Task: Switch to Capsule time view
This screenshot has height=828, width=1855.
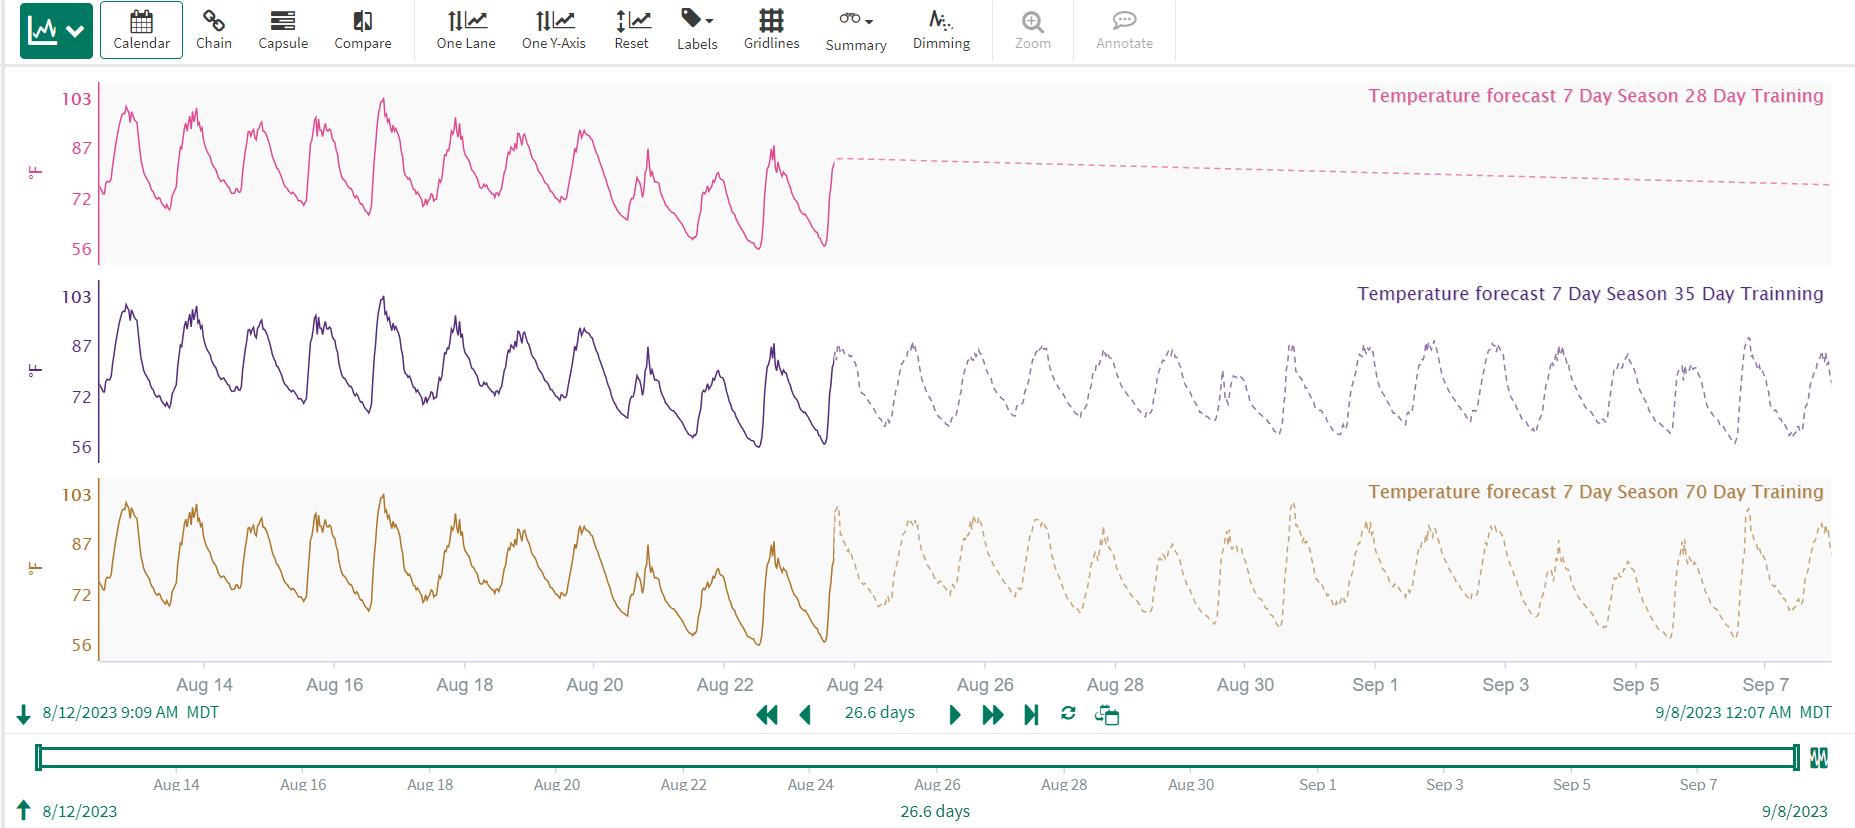Action: (283, 31)
